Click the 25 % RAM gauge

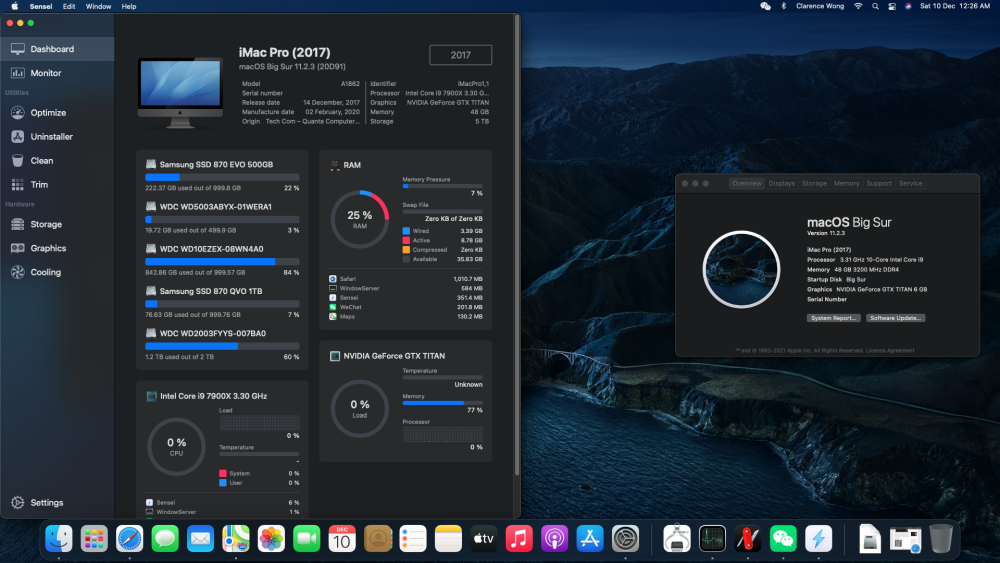360,219
